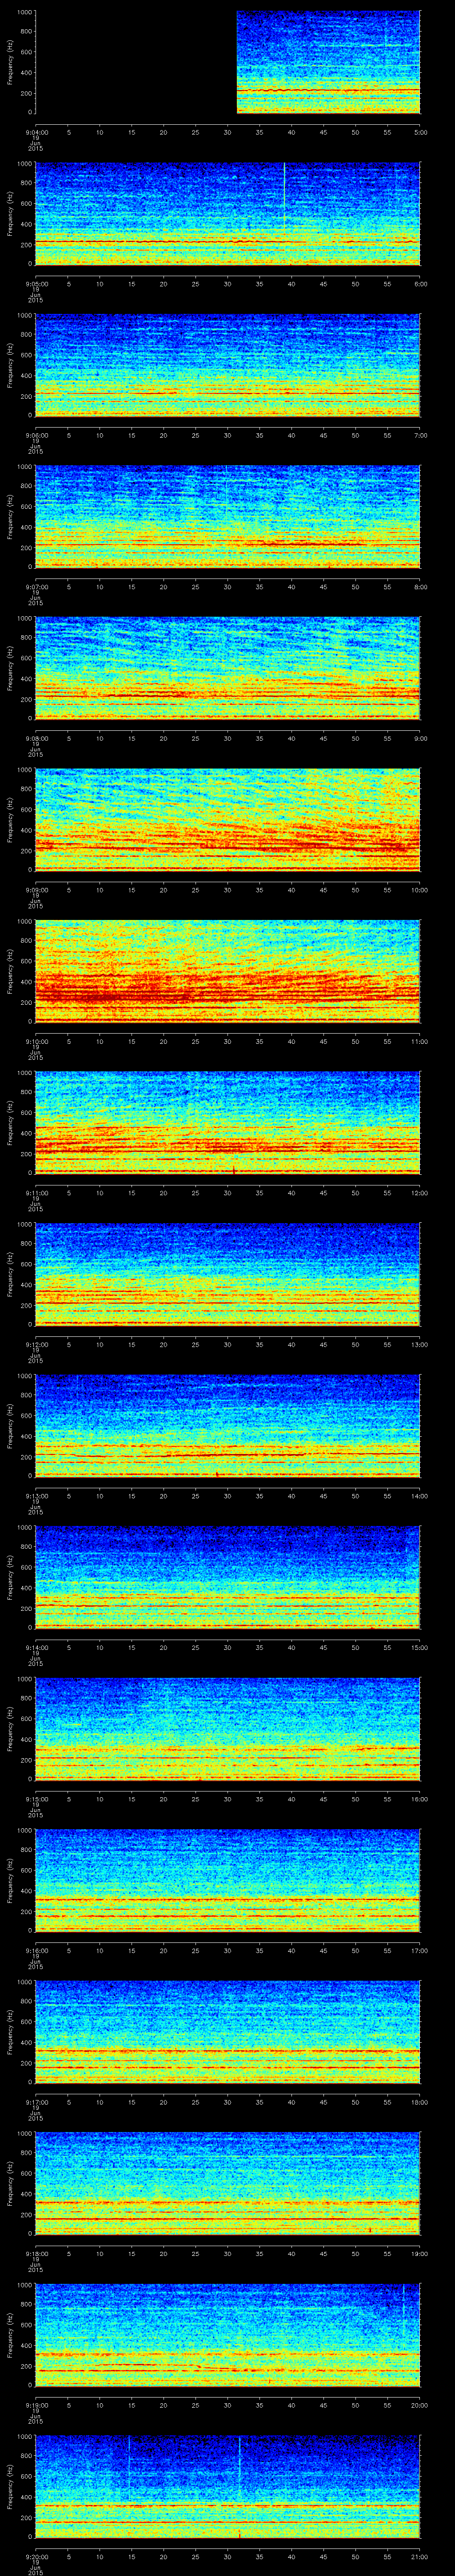This screenshot has width=455, height=2576.
Task: Select the spectrogram panel starting at 9:17:00
Action: [x=228, y=2032]
